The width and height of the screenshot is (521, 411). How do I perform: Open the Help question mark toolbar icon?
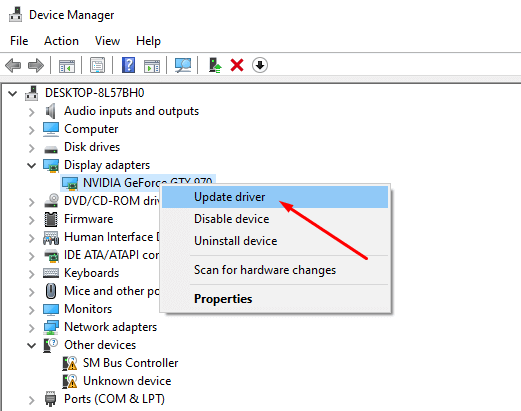point(128,65)
